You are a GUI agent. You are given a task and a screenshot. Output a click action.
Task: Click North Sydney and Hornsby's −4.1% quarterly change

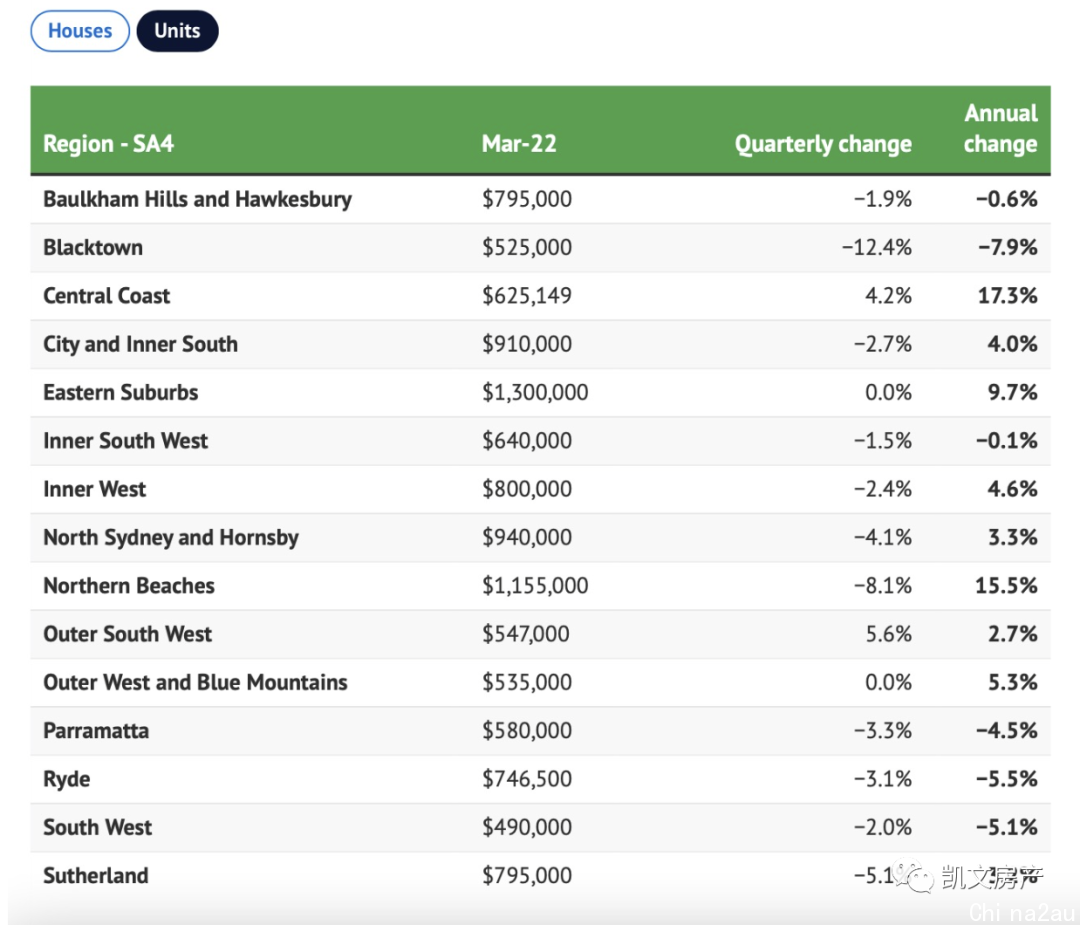[883, 537]
